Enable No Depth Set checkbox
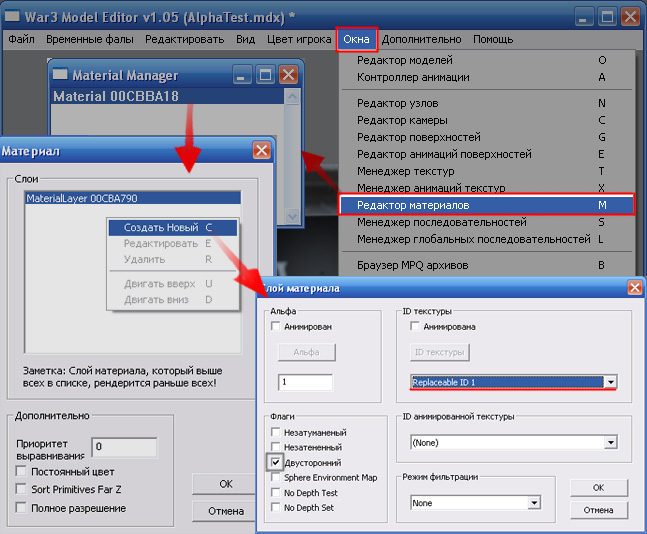 [x=275, y=507]
